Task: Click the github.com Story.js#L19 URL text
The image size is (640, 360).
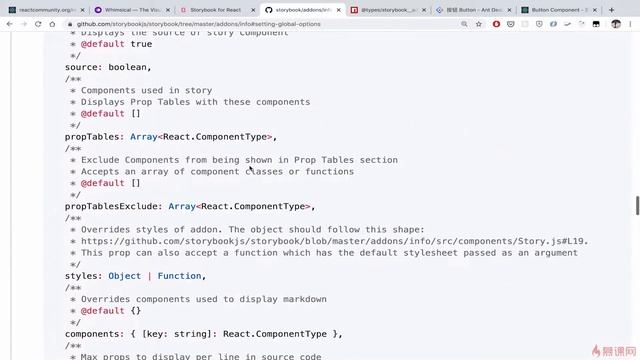Action: (x=334, y=241)
